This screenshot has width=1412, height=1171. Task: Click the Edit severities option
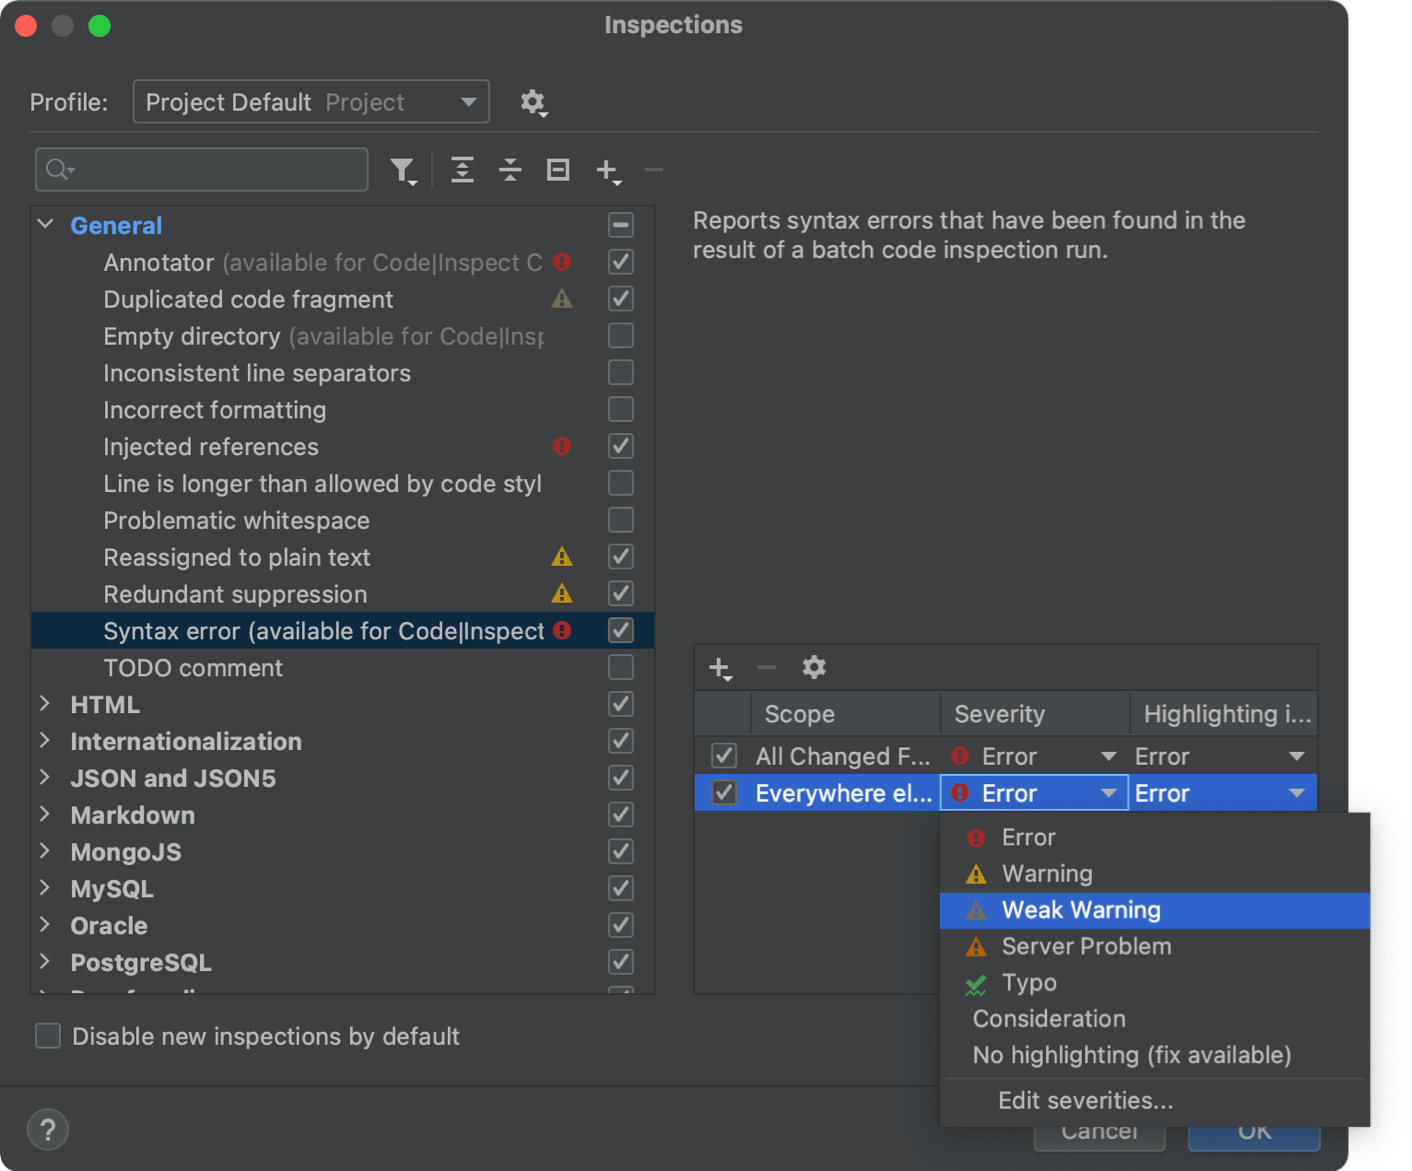pos(1085,1100)
